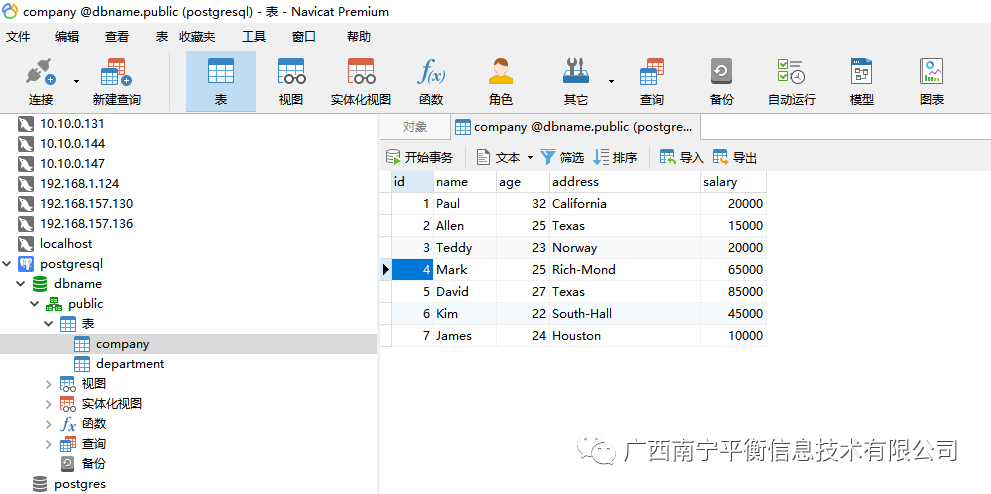The width and height of the screenshot is (991, 494).
Task: Open the 编辑 menu
Action: pos(67,37)
